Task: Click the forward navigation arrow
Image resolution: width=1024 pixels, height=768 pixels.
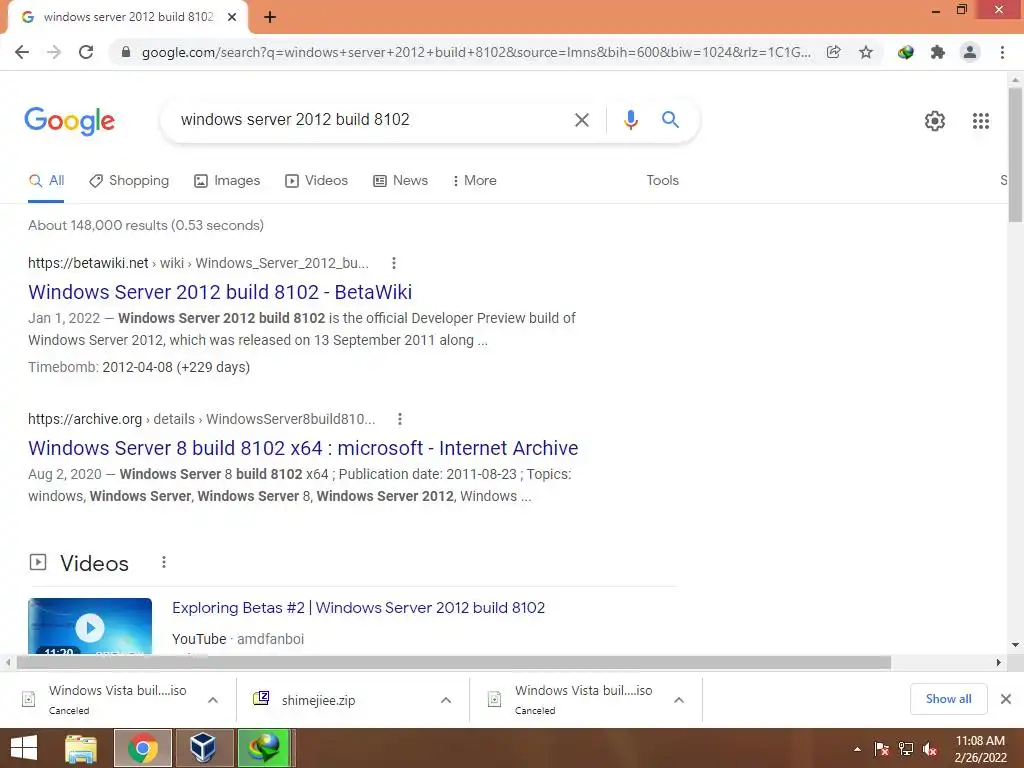Action: click(54, 52)
